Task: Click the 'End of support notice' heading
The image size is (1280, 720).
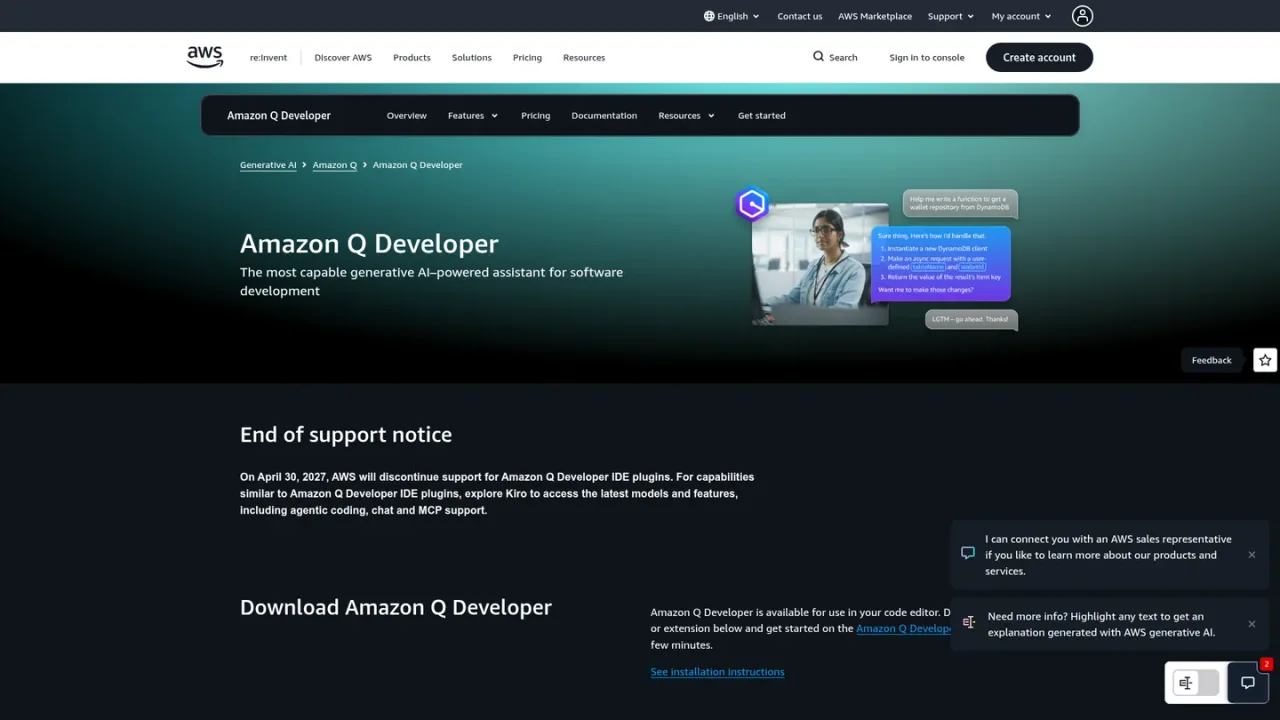Action: (x=346, y=434)
